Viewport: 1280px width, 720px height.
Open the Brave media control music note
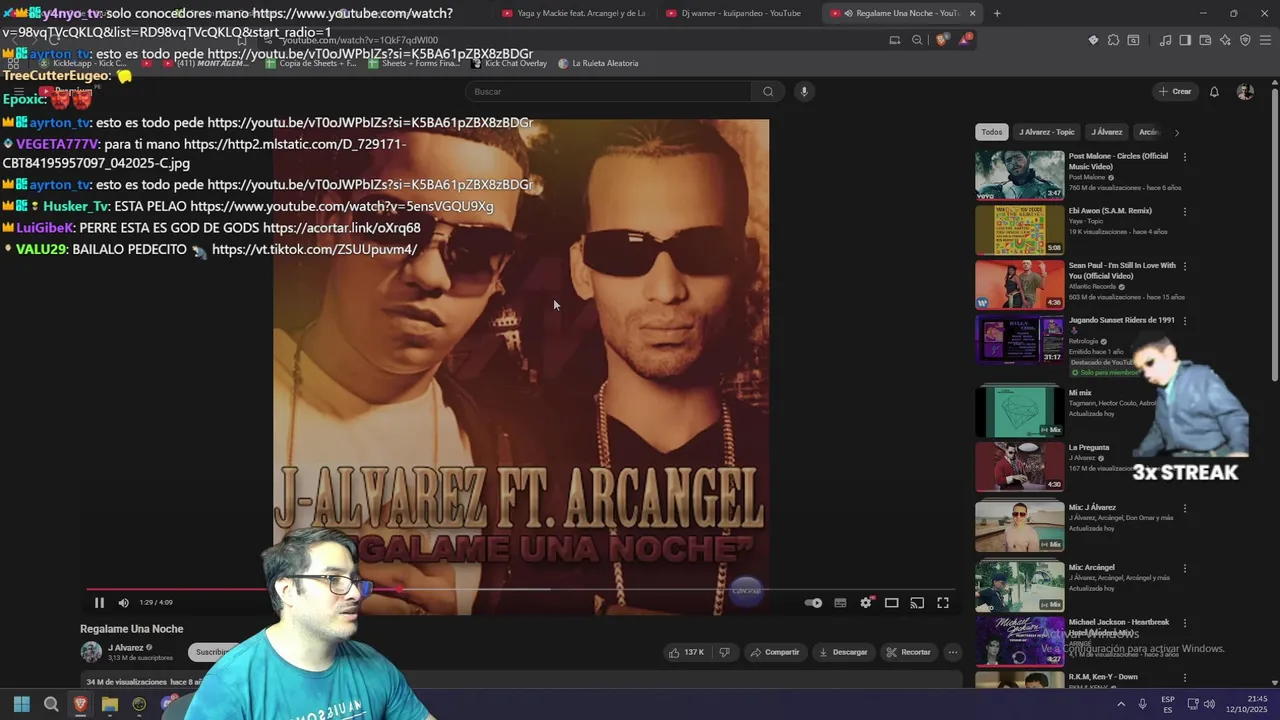click(x=1165, y=40)
